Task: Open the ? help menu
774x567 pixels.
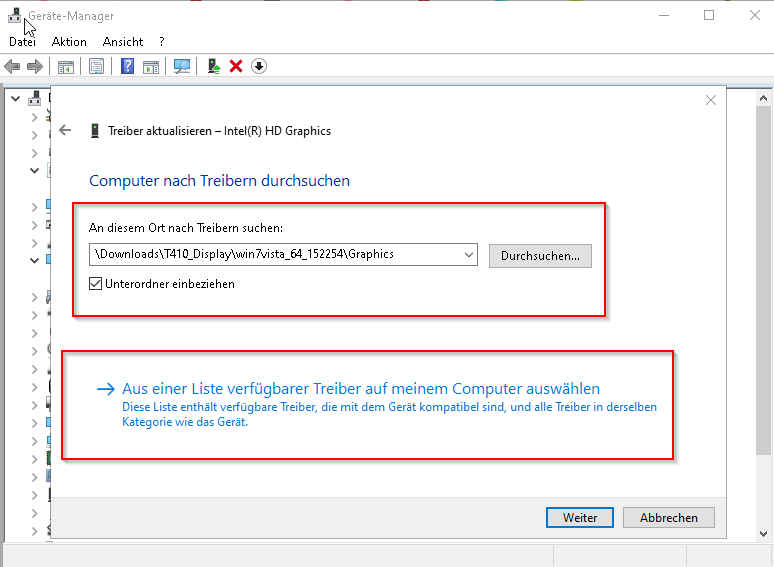Action: point(162,42)
